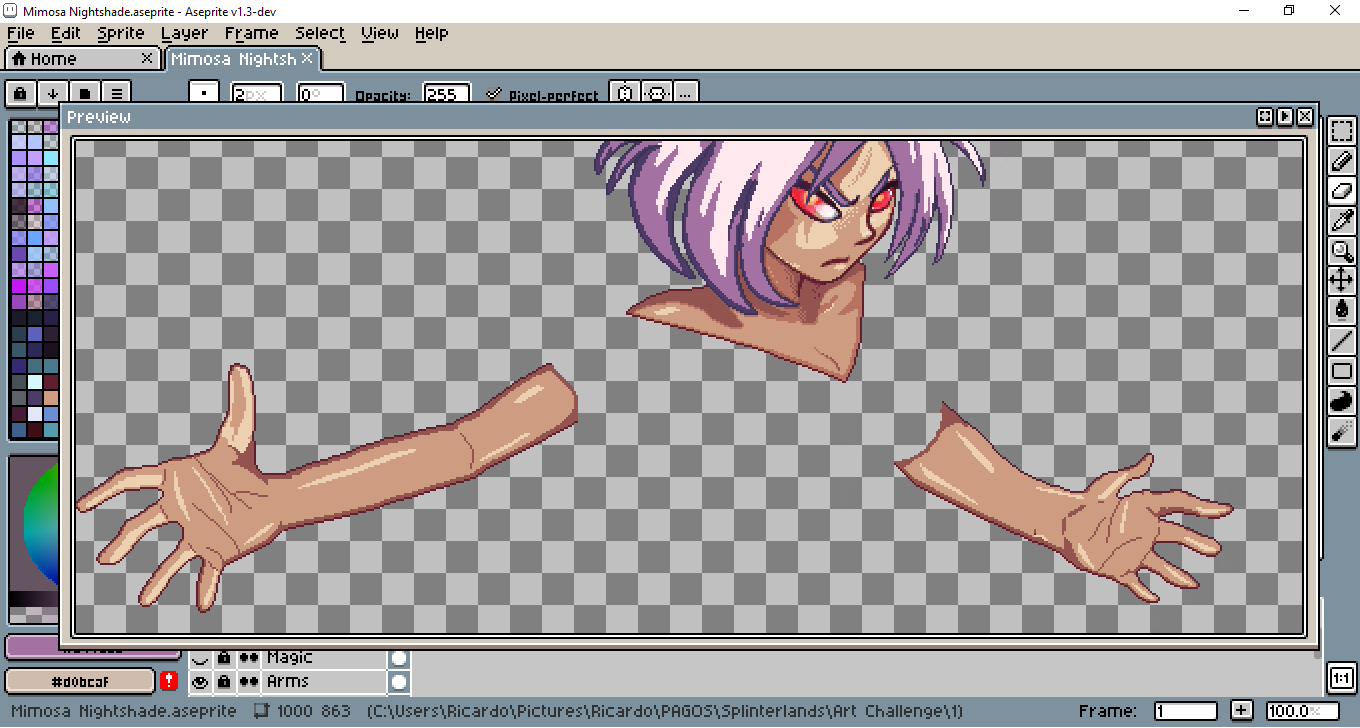The height and width of the screenshot is (728, 1360).
Task: Click the red color warning icon
Action: (170, 681)
